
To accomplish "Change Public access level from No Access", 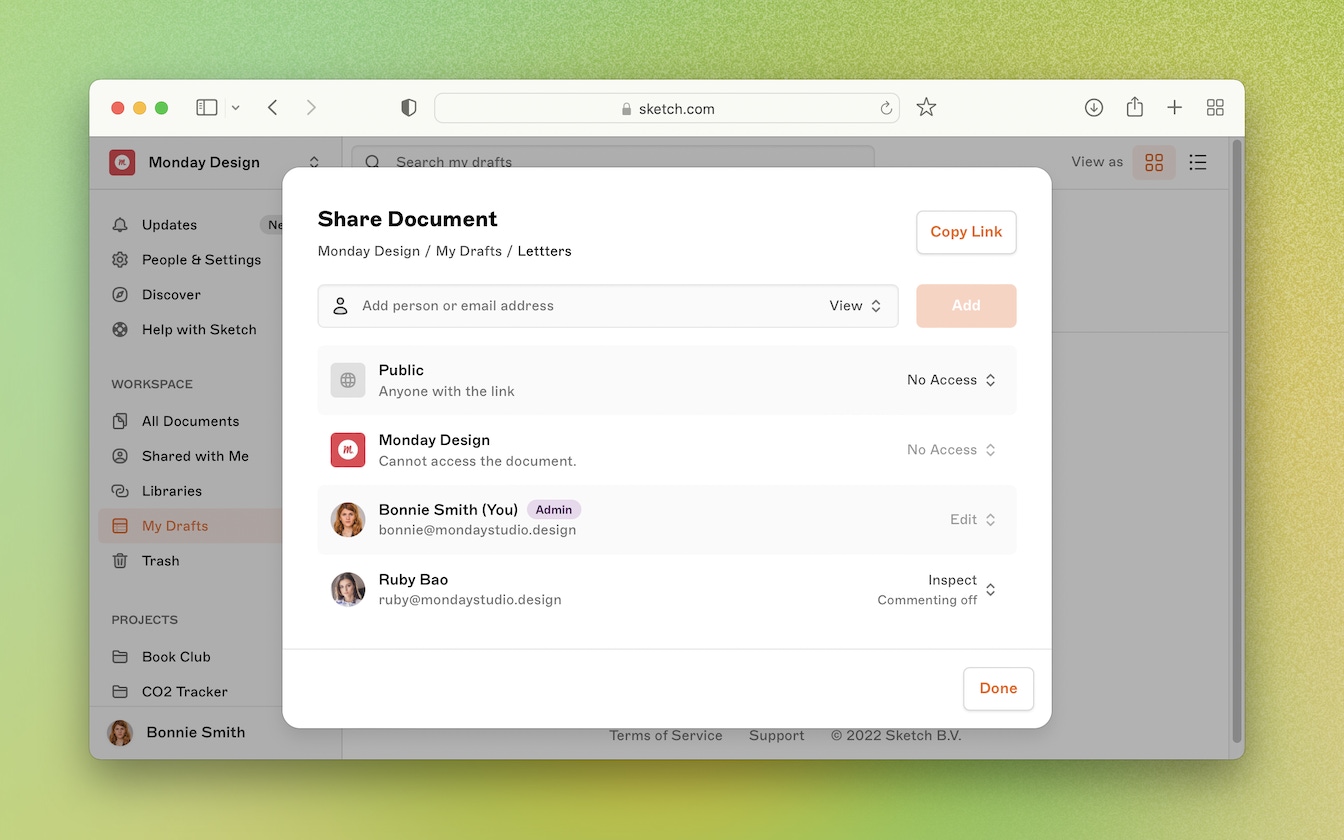I will coord(950,380).
